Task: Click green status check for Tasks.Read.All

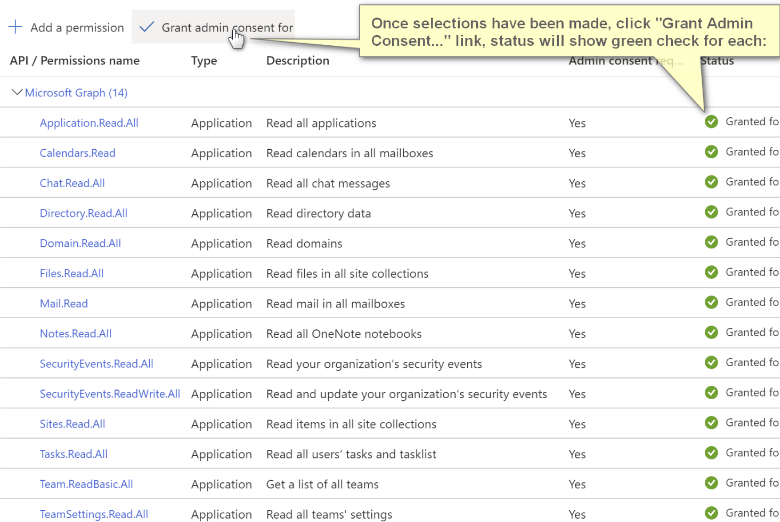Action: tap(711, 452)
